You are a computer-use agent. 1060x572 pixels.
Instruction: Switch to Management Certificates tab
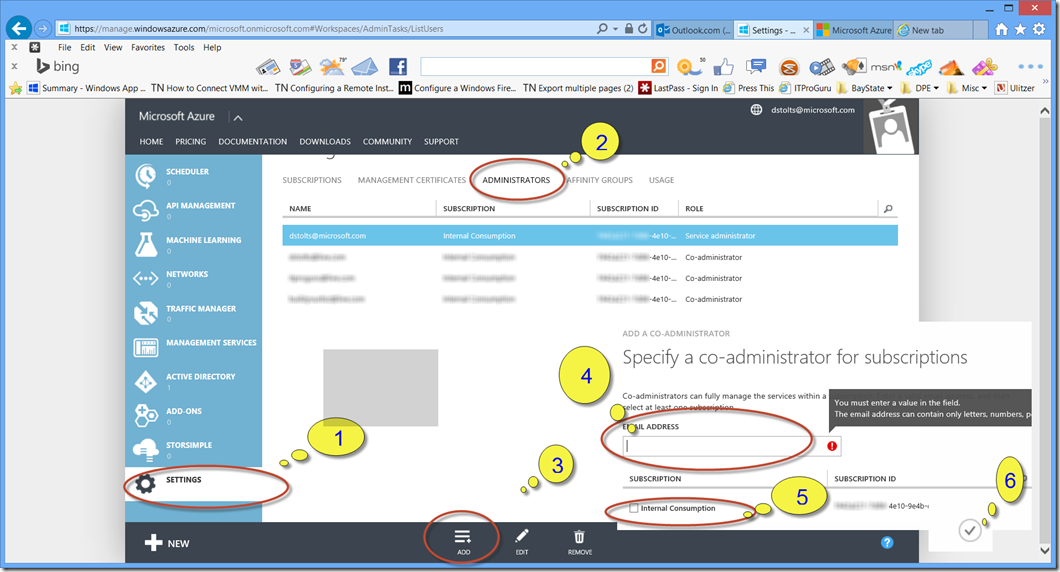(x=412, y=180)
